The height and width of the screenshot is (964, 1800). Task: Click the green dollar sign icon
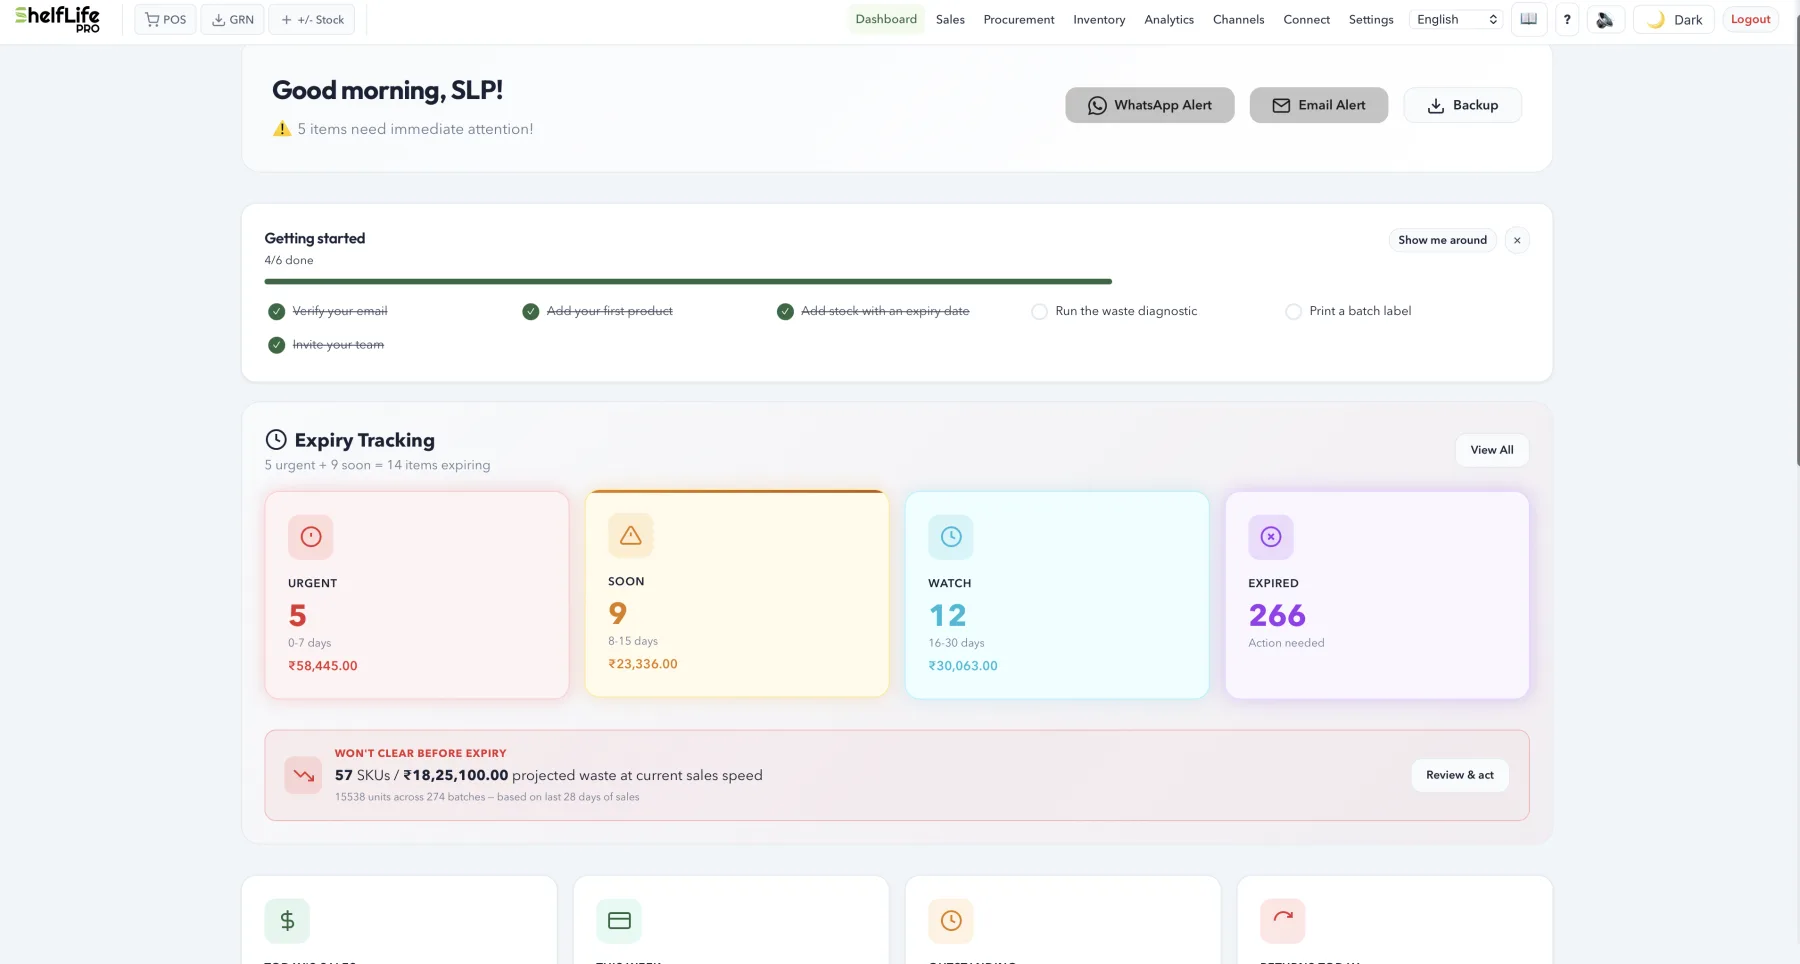click(x=287, y=921)
